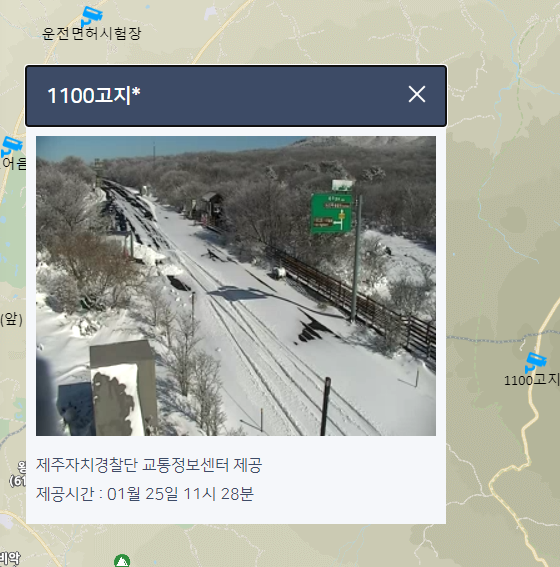This screenshot has height=567, width=560.
Task: Click the dark navy popup header bar
Action: (236, 96)
